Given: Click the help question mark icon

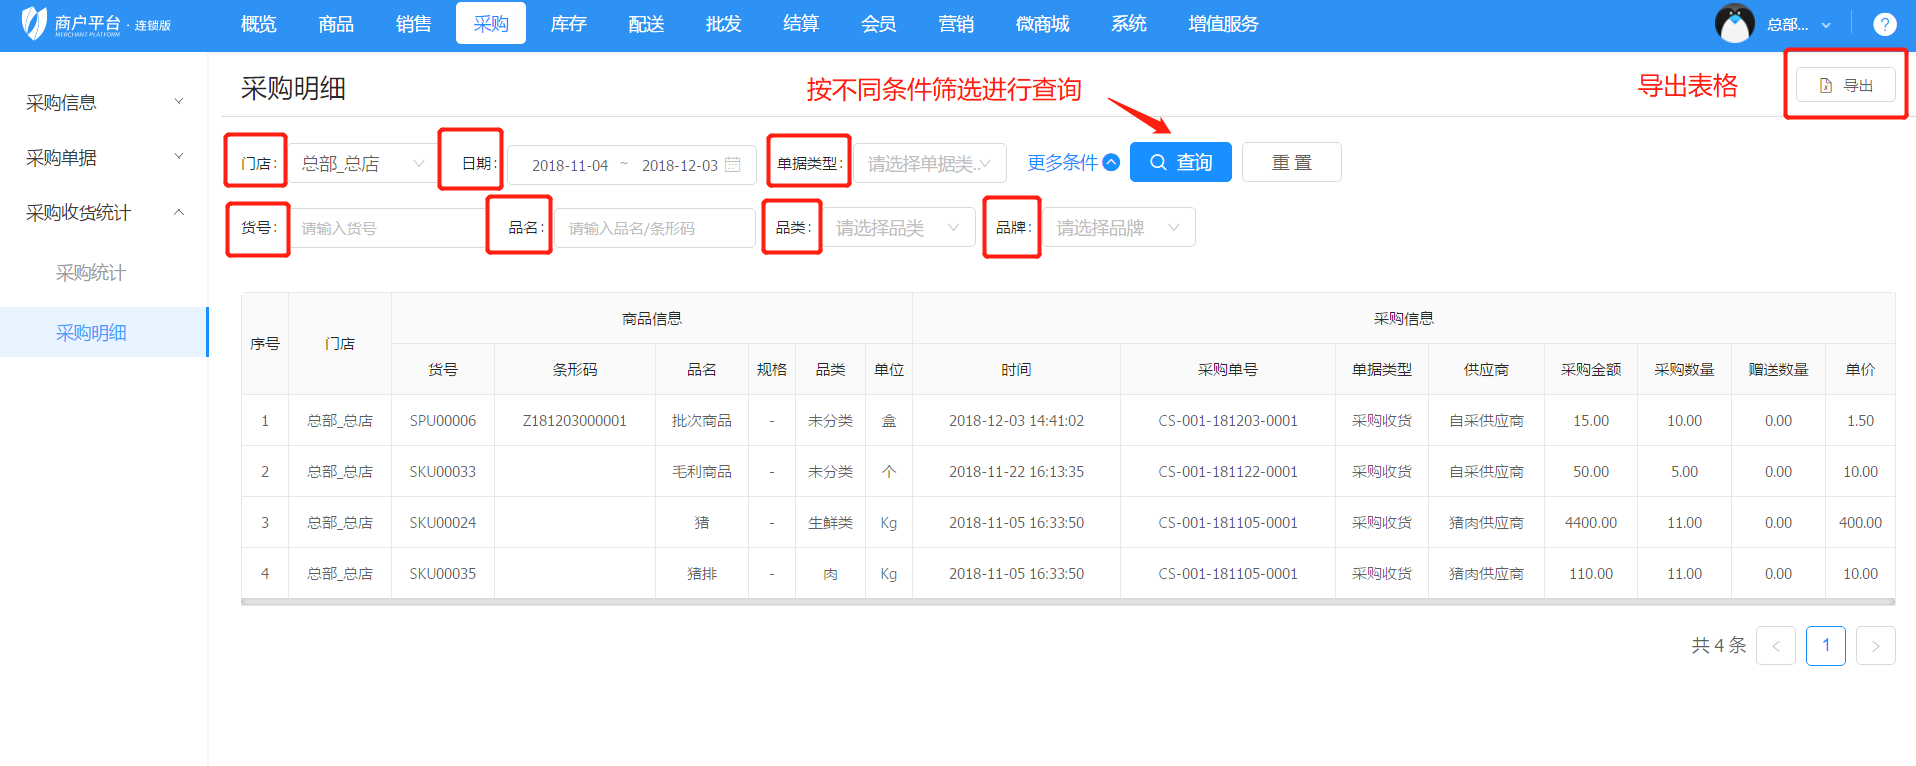Looking at the screenshot, I should [1884, 24].
